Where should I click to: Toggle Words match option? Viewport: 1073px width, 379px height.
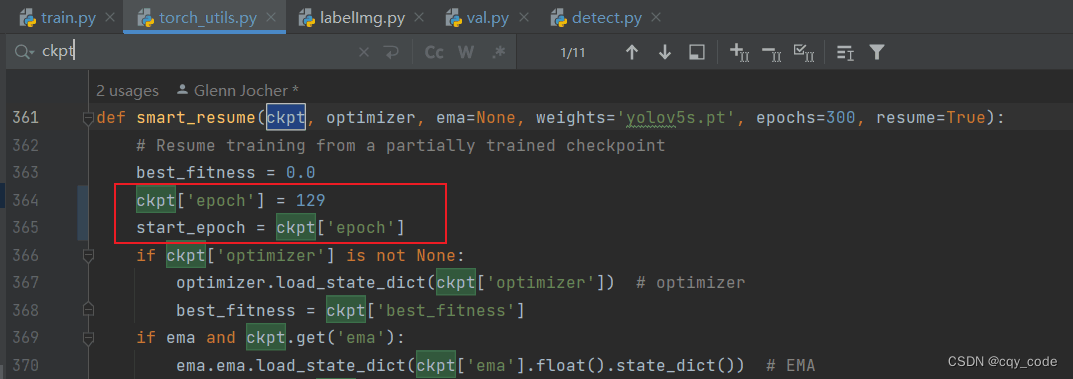[466, 53]
